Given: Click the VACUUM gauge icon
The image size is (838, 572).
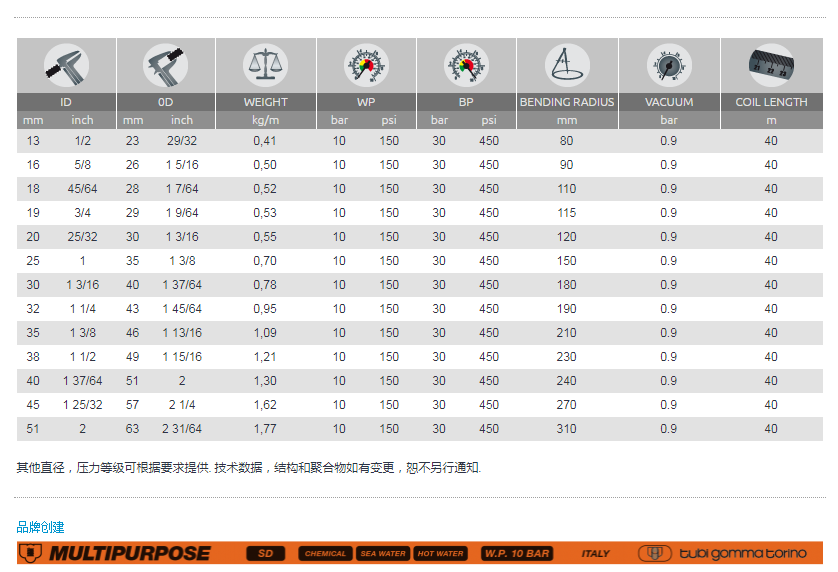Looking at the screenshot, I should pos(669,65).
